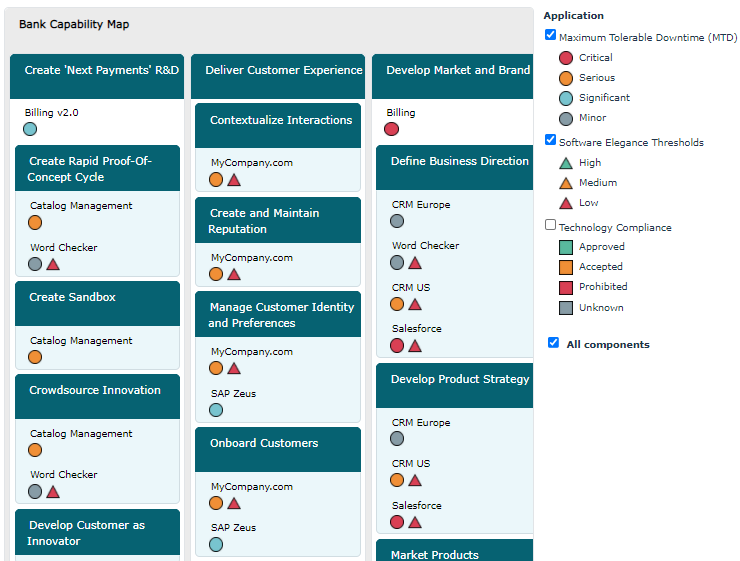Uncheck Maximum Tolerable Downtime (MTD) checkbox
Image resolution: width=740 pixels, height=561 pixels.
tap(550, 35)
